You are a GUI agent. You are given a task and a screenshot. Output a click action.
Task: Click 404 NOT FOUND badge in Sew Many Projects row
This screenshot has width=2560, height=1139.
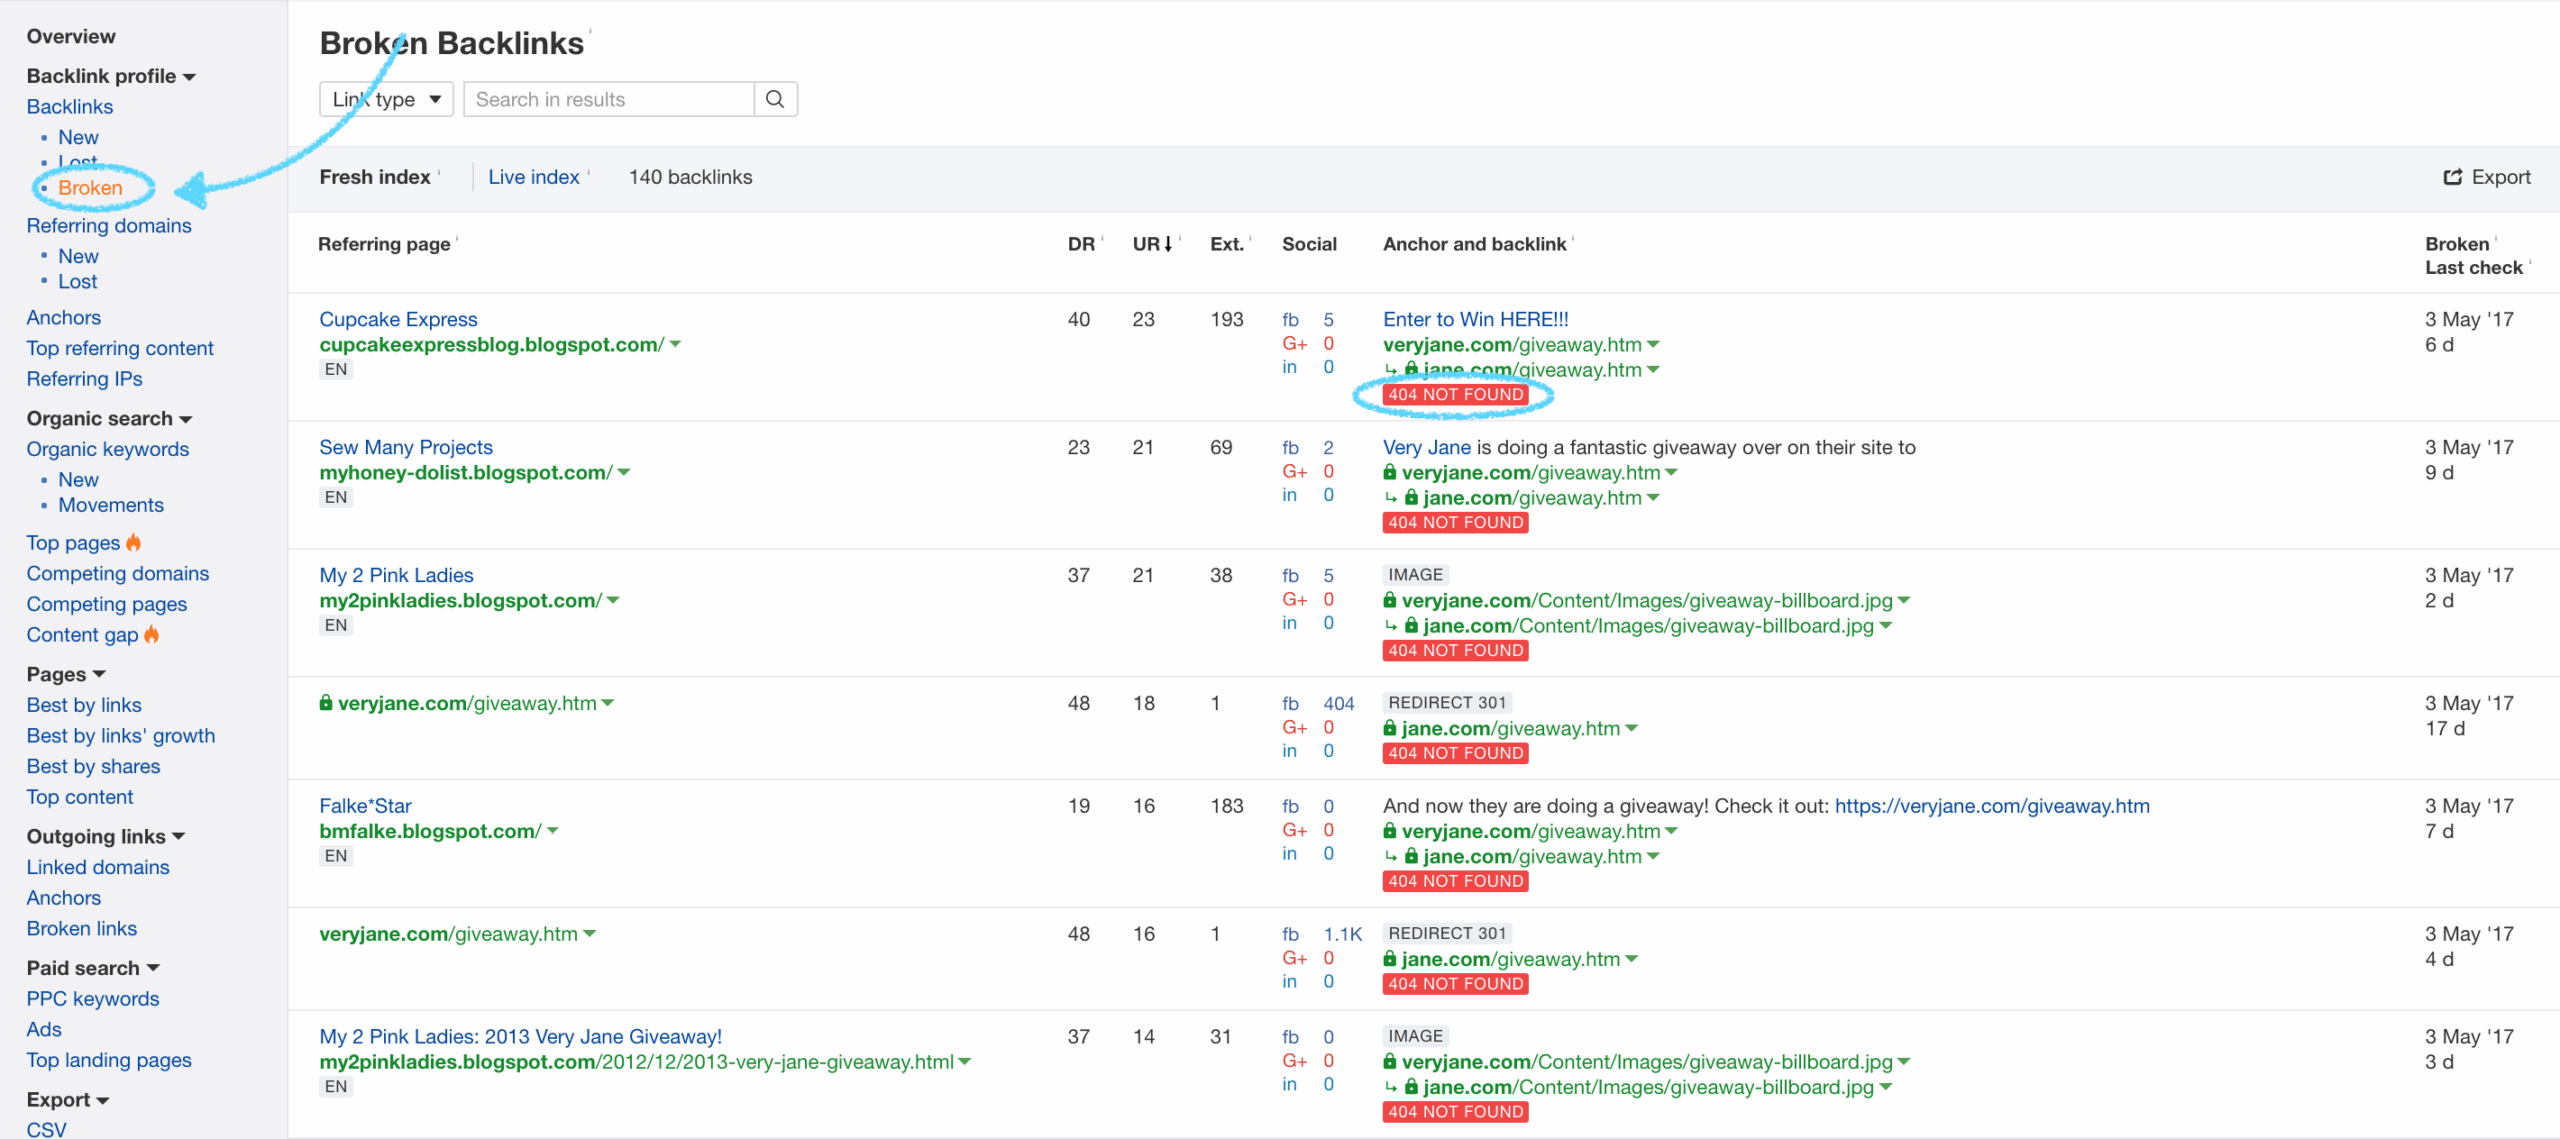(x=1456, y=522)
